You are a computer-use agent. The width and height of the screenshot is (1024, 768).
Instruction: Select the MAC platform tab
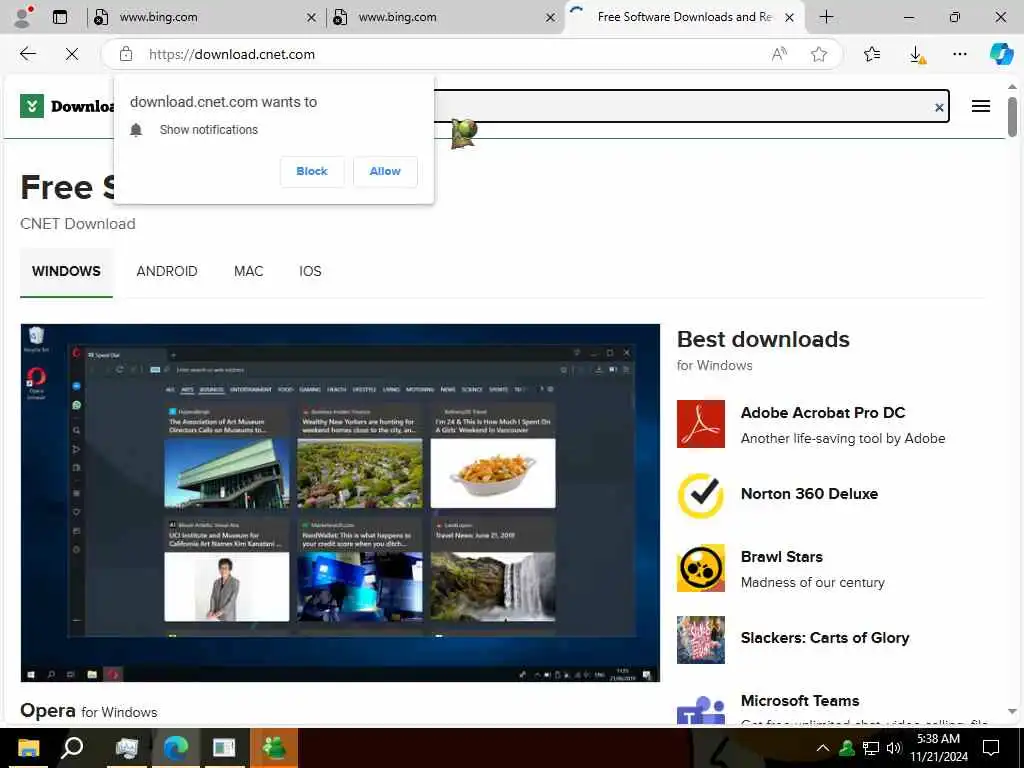(249, 271)
